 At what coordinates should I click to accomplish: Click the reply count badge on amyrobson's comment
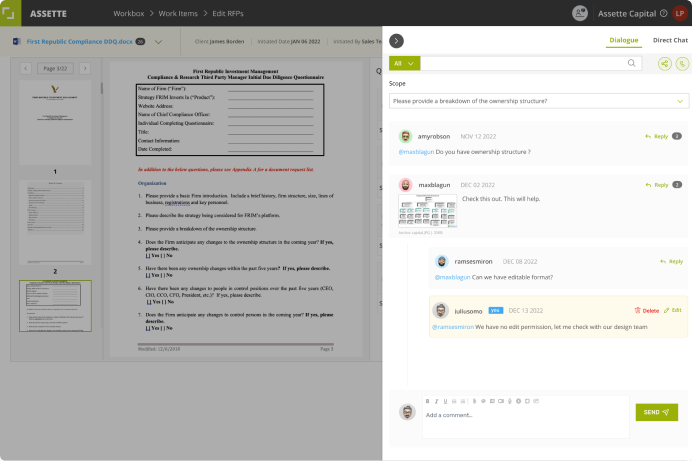coord(677,136)
